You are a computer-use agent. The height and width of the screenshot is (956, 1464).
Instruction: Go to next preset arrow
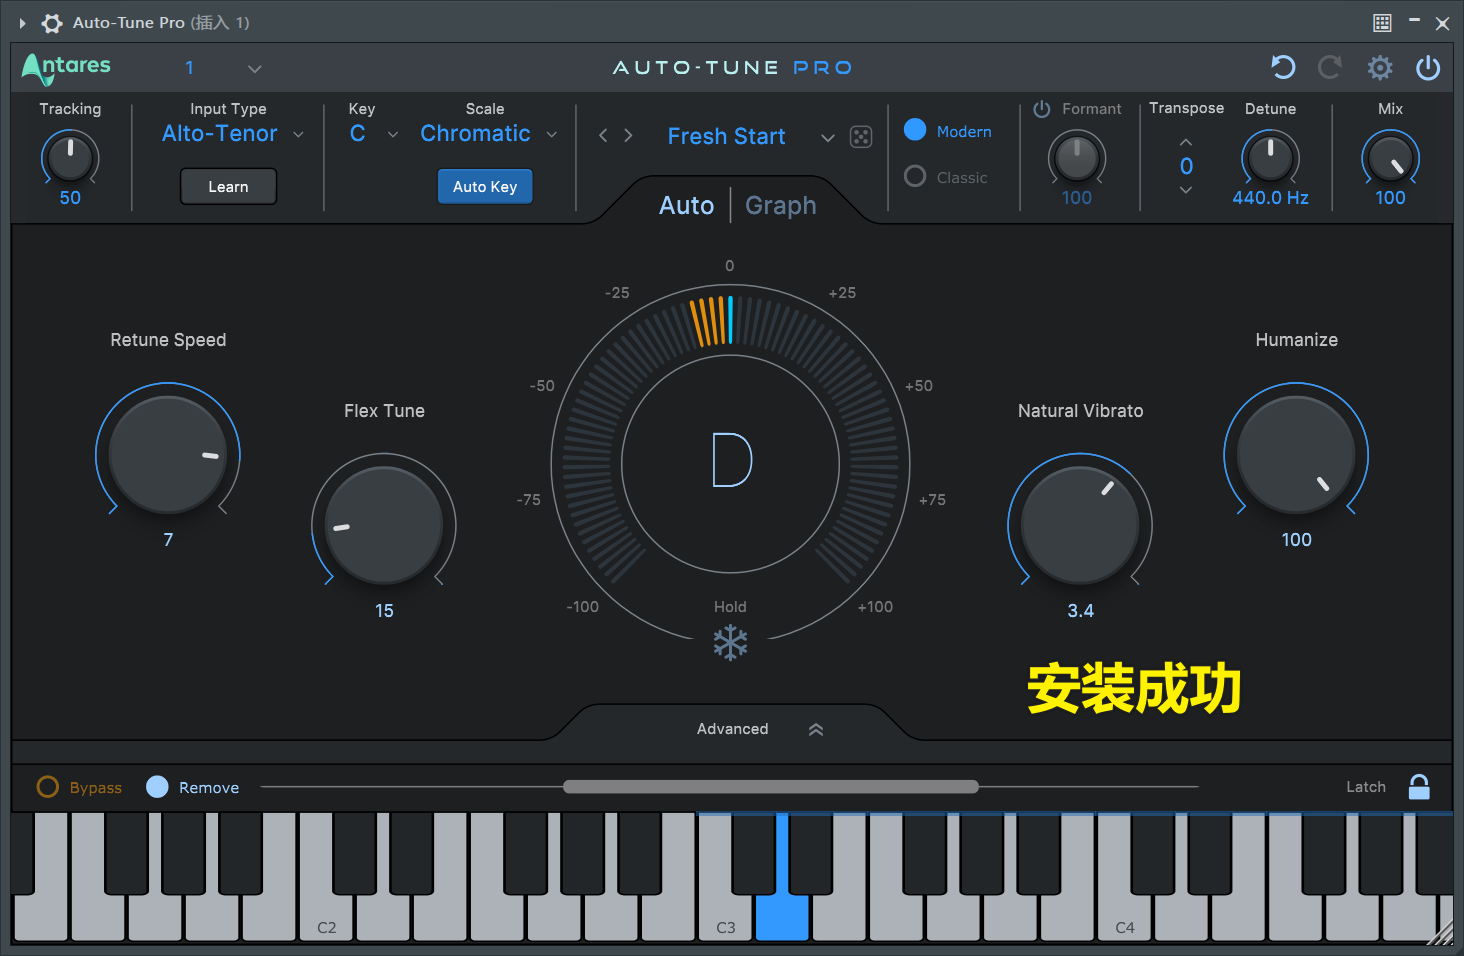tap(628, 136)
